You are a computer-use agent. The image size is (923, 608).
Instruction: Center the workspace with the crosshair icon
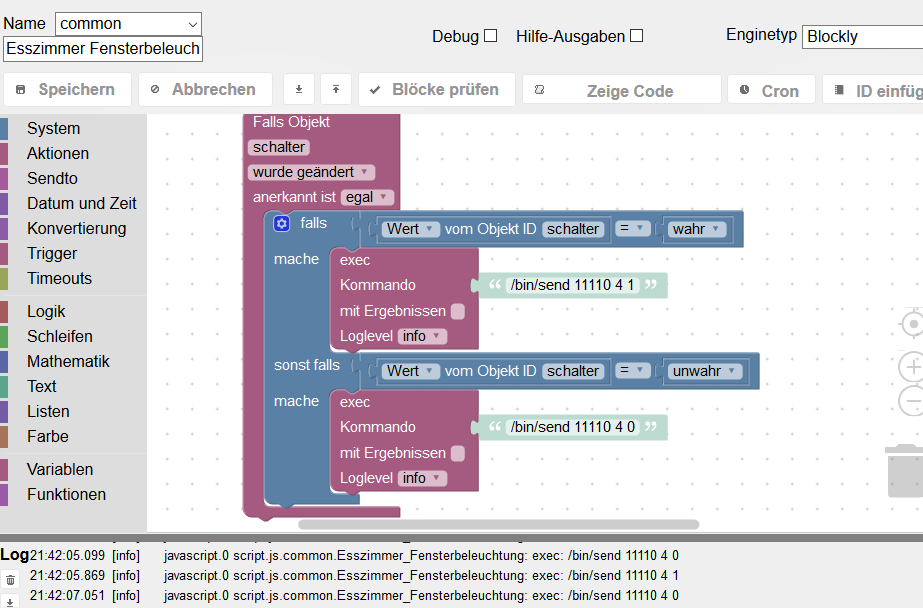click(912, 325)
